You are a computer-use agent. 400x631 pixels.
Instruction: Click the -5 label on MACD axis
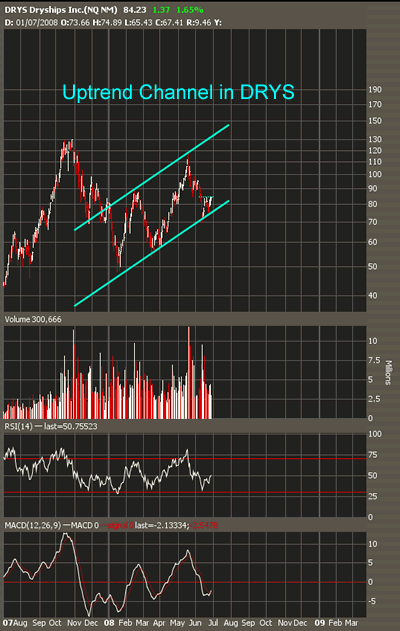click(x=373, y=601)
